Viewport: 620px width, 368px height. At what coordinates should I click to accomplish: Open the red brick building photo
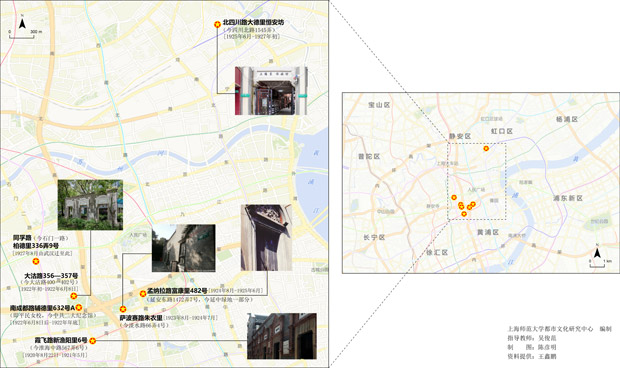pos(282,336)
